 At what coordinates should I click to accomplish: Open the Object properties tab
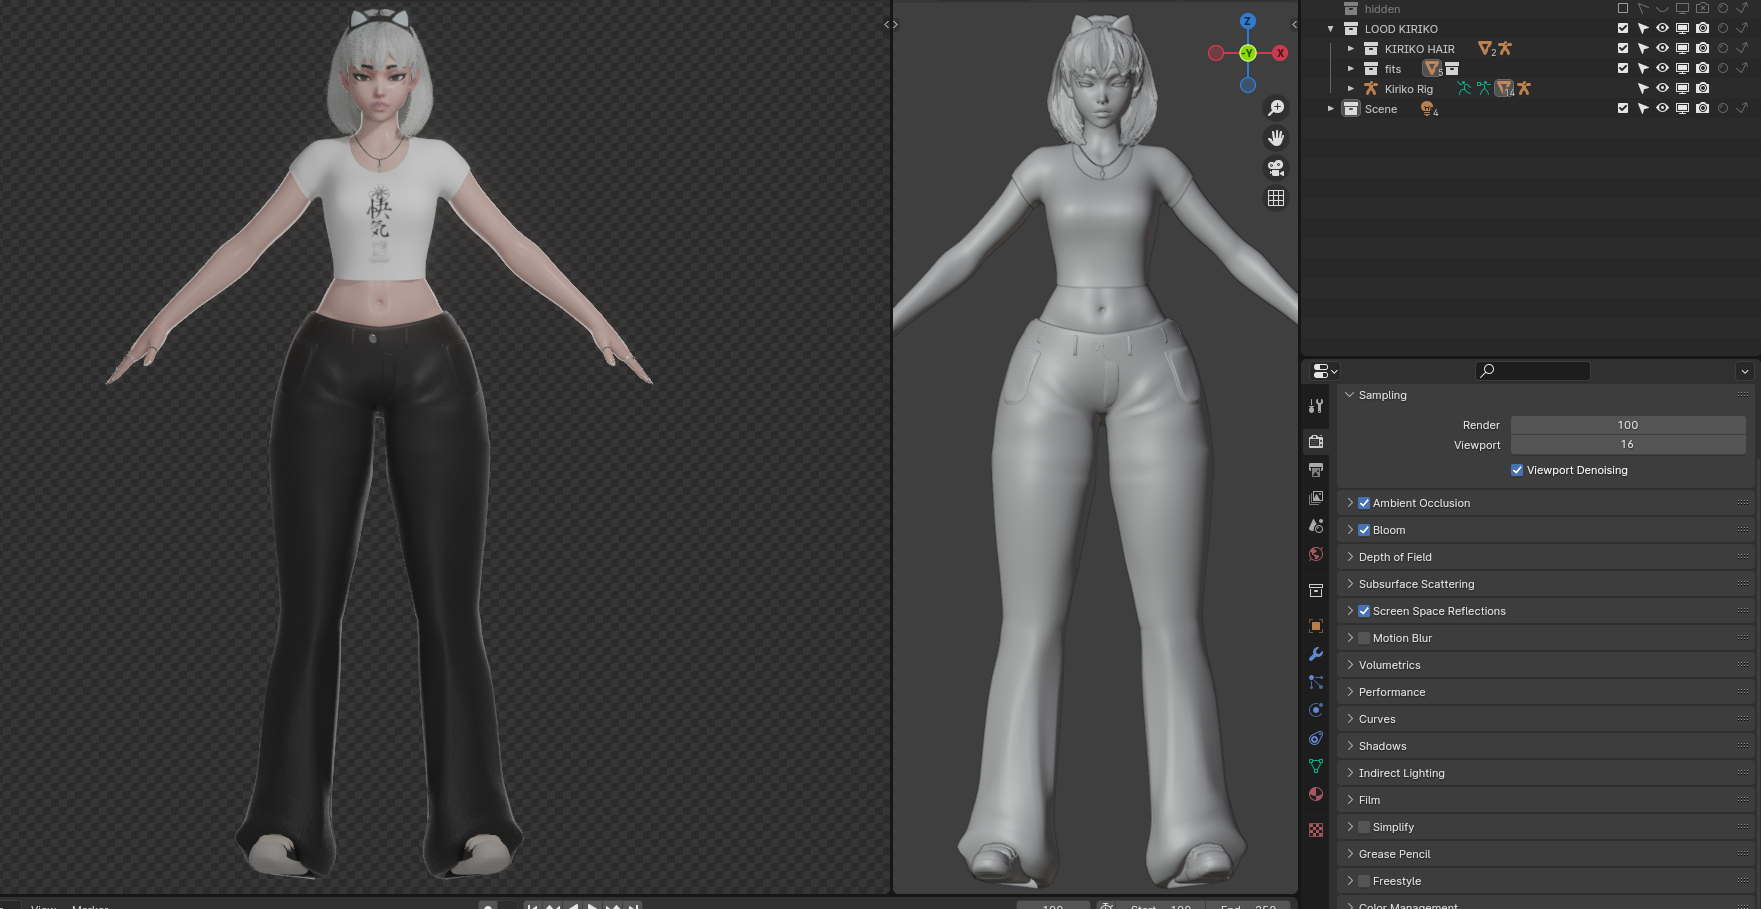click(x=1316, y=626)
